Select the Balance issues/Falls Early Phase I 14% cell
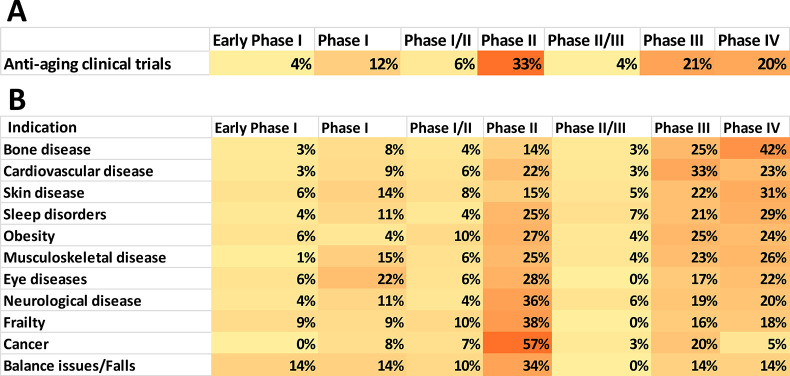This screenshot has height=376, width=790. pos(265,365)
